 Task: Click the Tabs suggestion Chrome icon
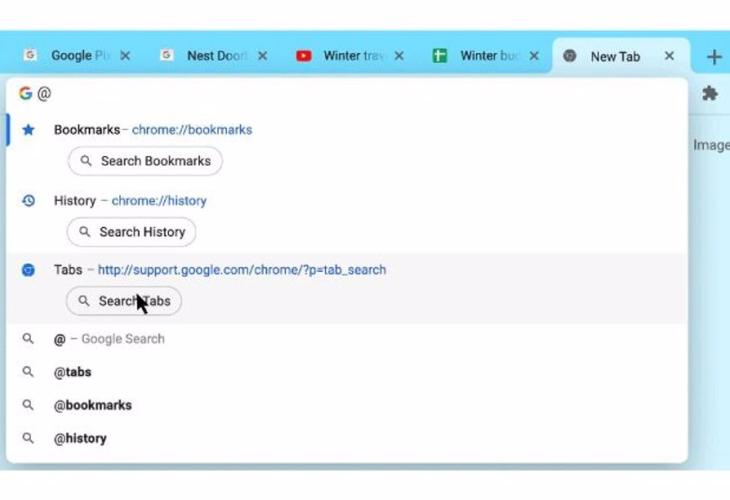tap(29, 270)
